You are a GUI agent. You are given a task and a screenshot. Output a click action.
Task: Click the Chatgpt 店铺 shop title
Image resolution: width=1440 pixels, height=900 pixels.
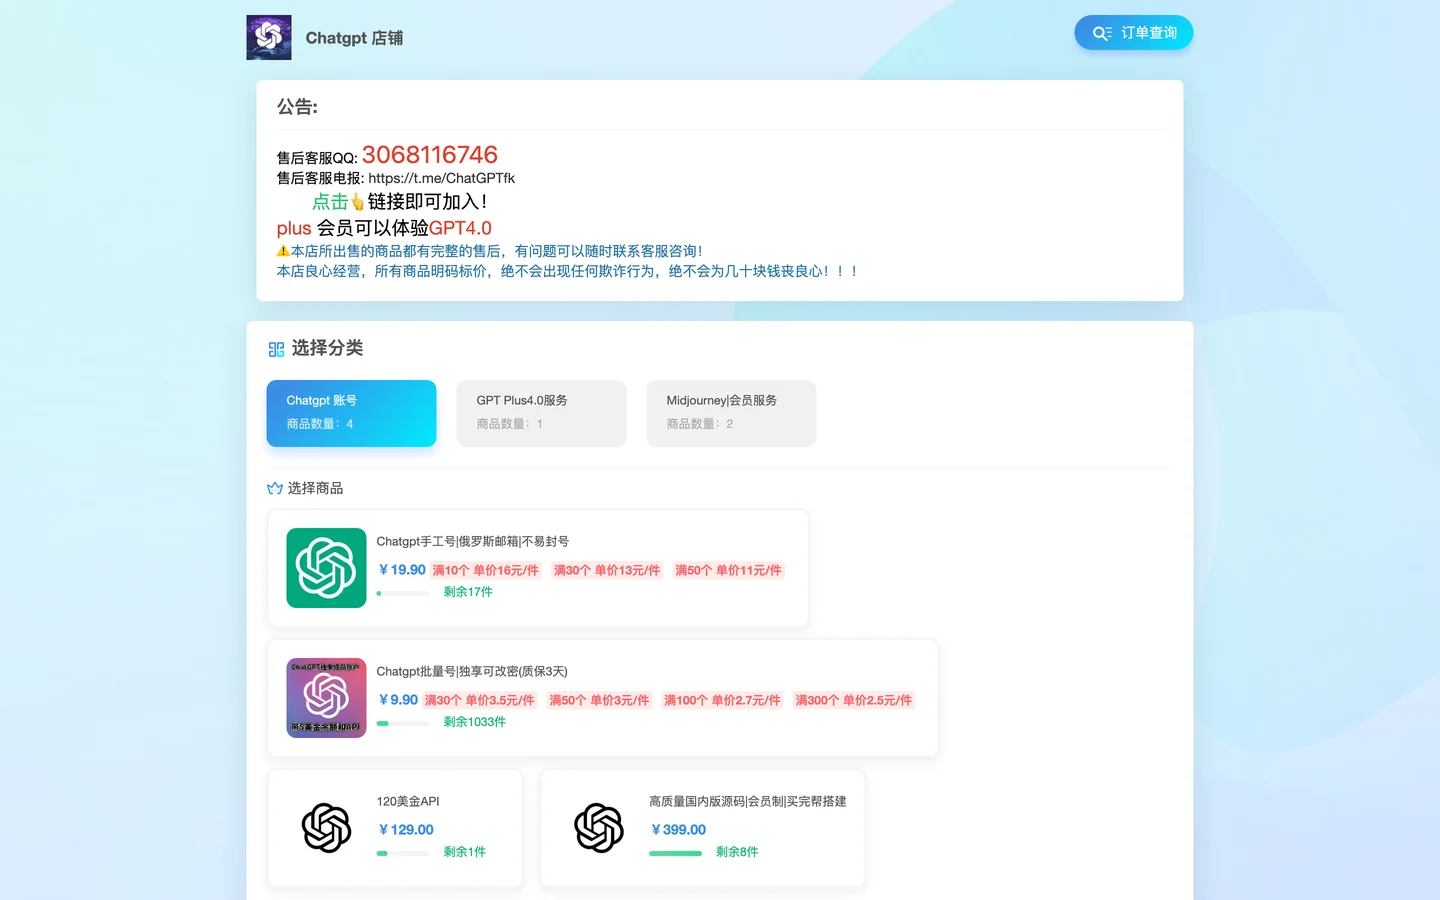[354, 38]
